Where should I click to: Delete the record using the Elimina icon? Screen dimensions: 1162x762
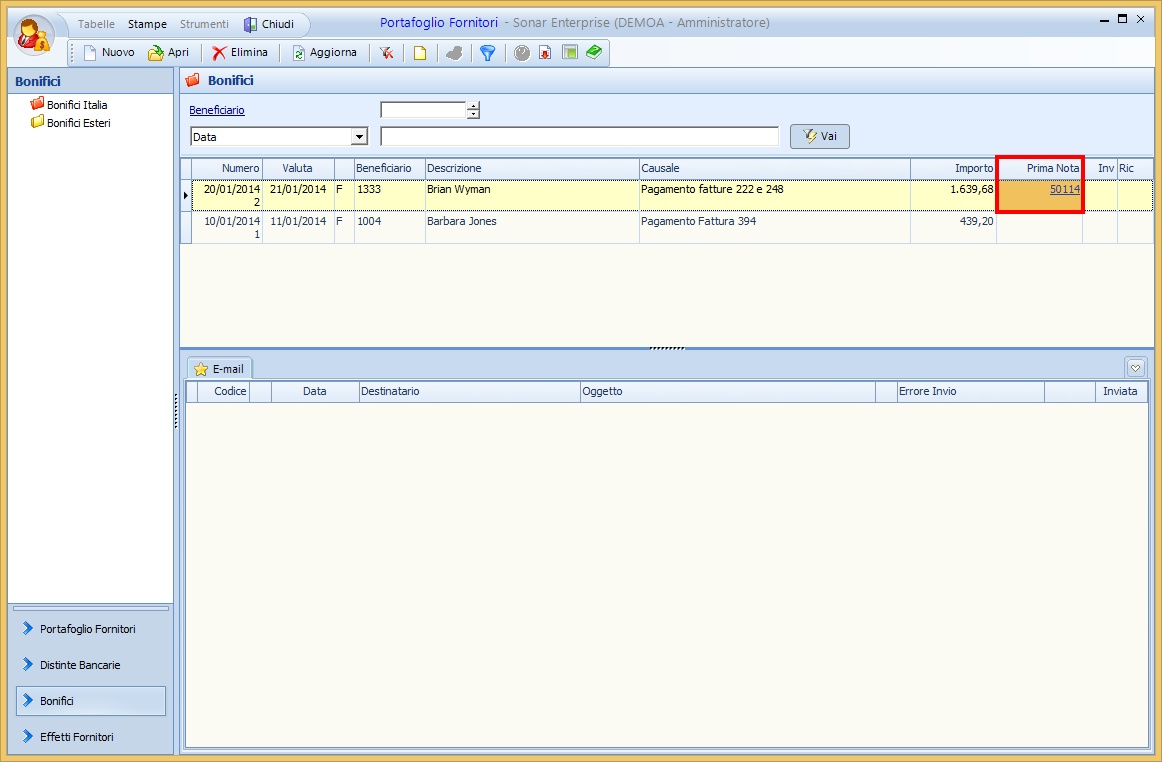click(x=239, y=53)
